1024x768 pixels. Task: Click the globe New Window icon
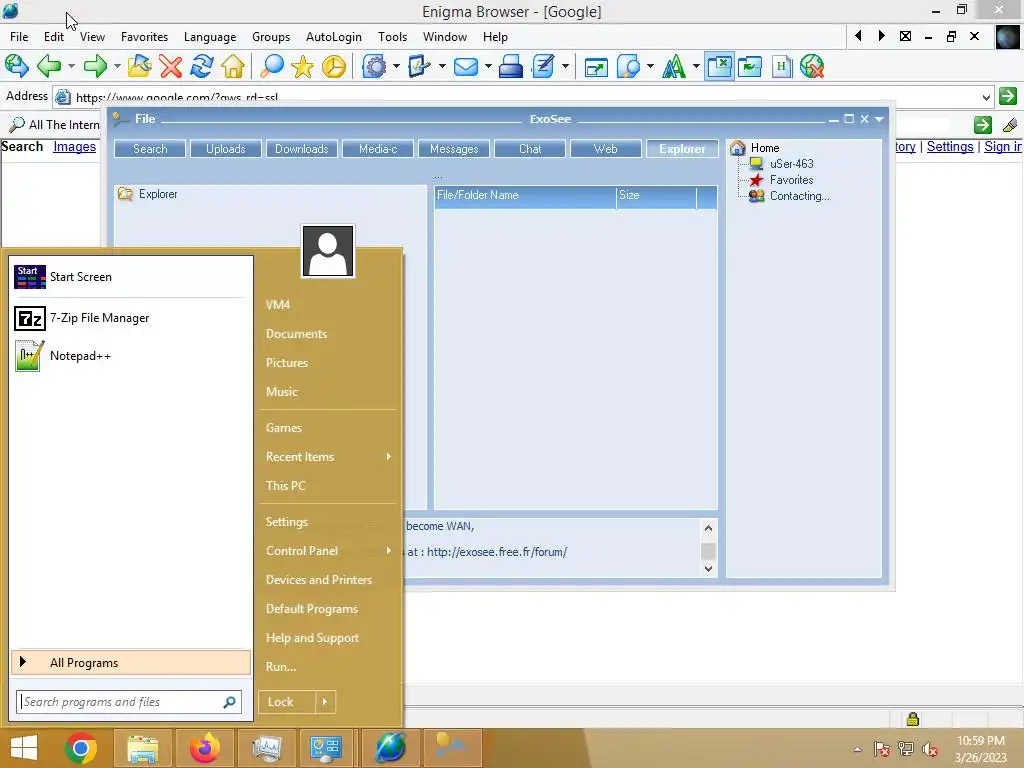coord(16,66)
